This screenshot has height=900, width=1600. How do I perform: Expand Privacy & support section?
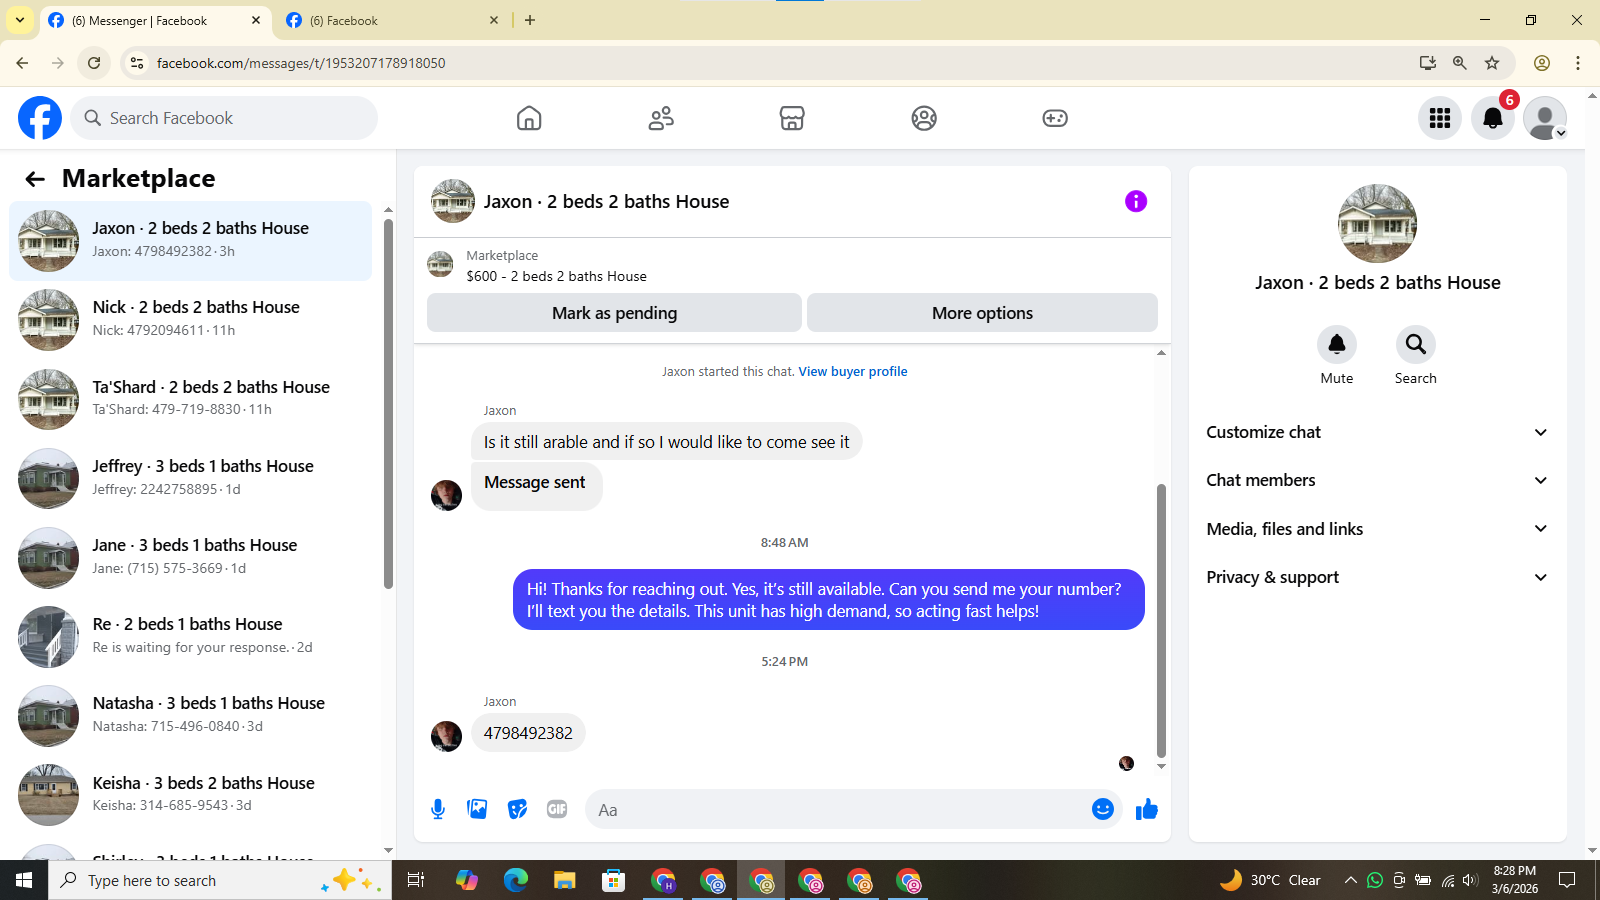(x=1377, y=577)
